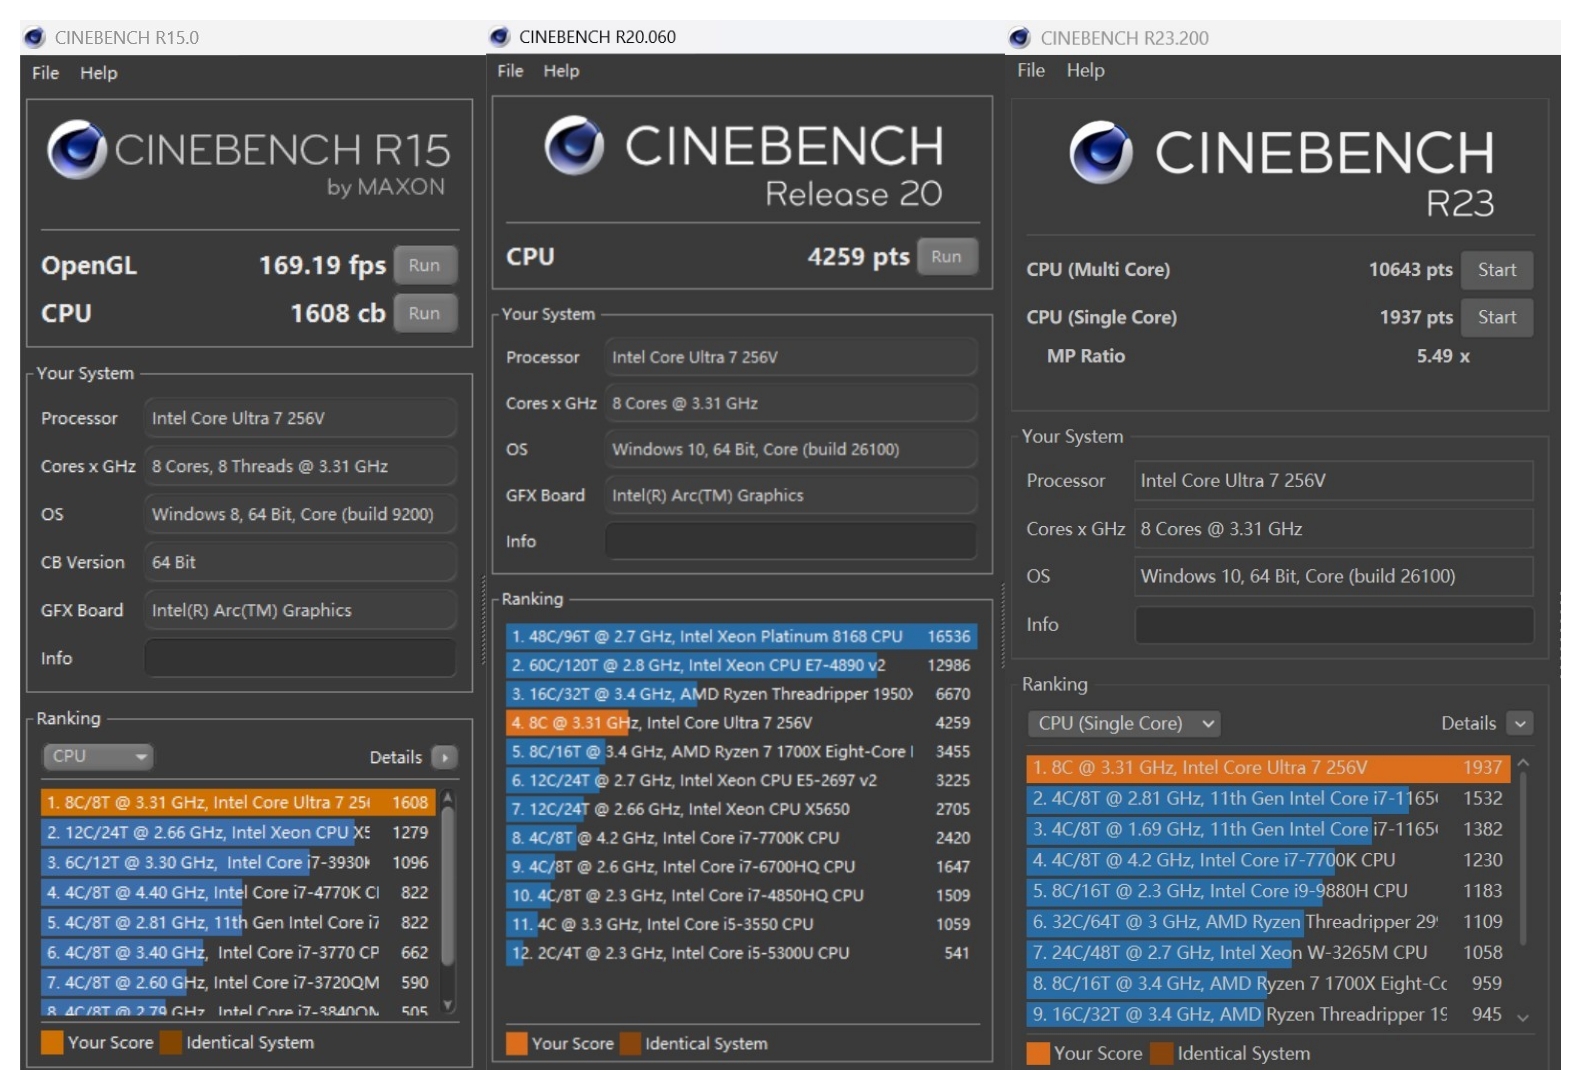Open the Help menu in Cinebench R23

click(x=1085, y=71)
